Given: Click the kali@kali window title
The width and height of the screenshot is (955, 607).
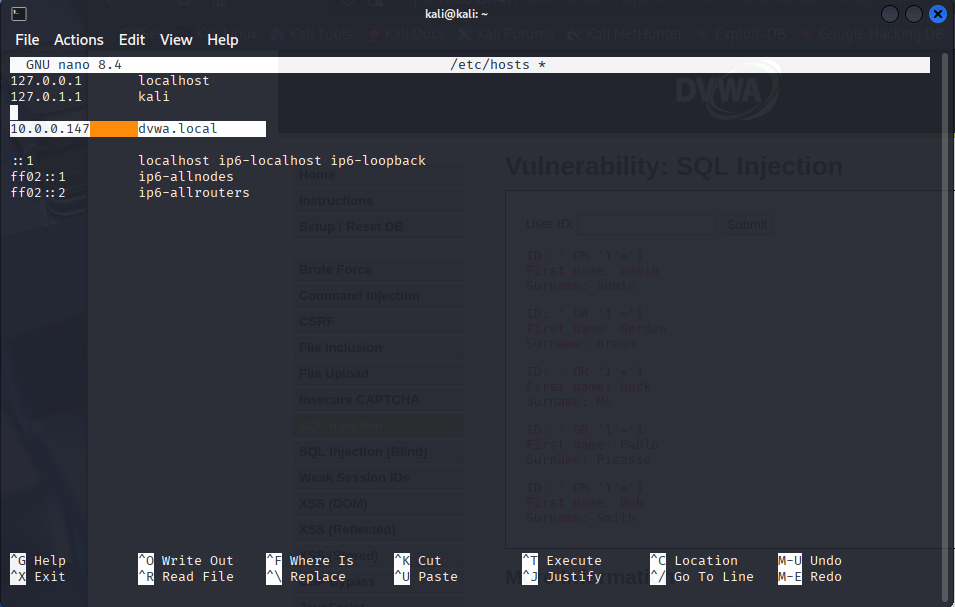Looking at the screenshot, I should coord(457,14).
